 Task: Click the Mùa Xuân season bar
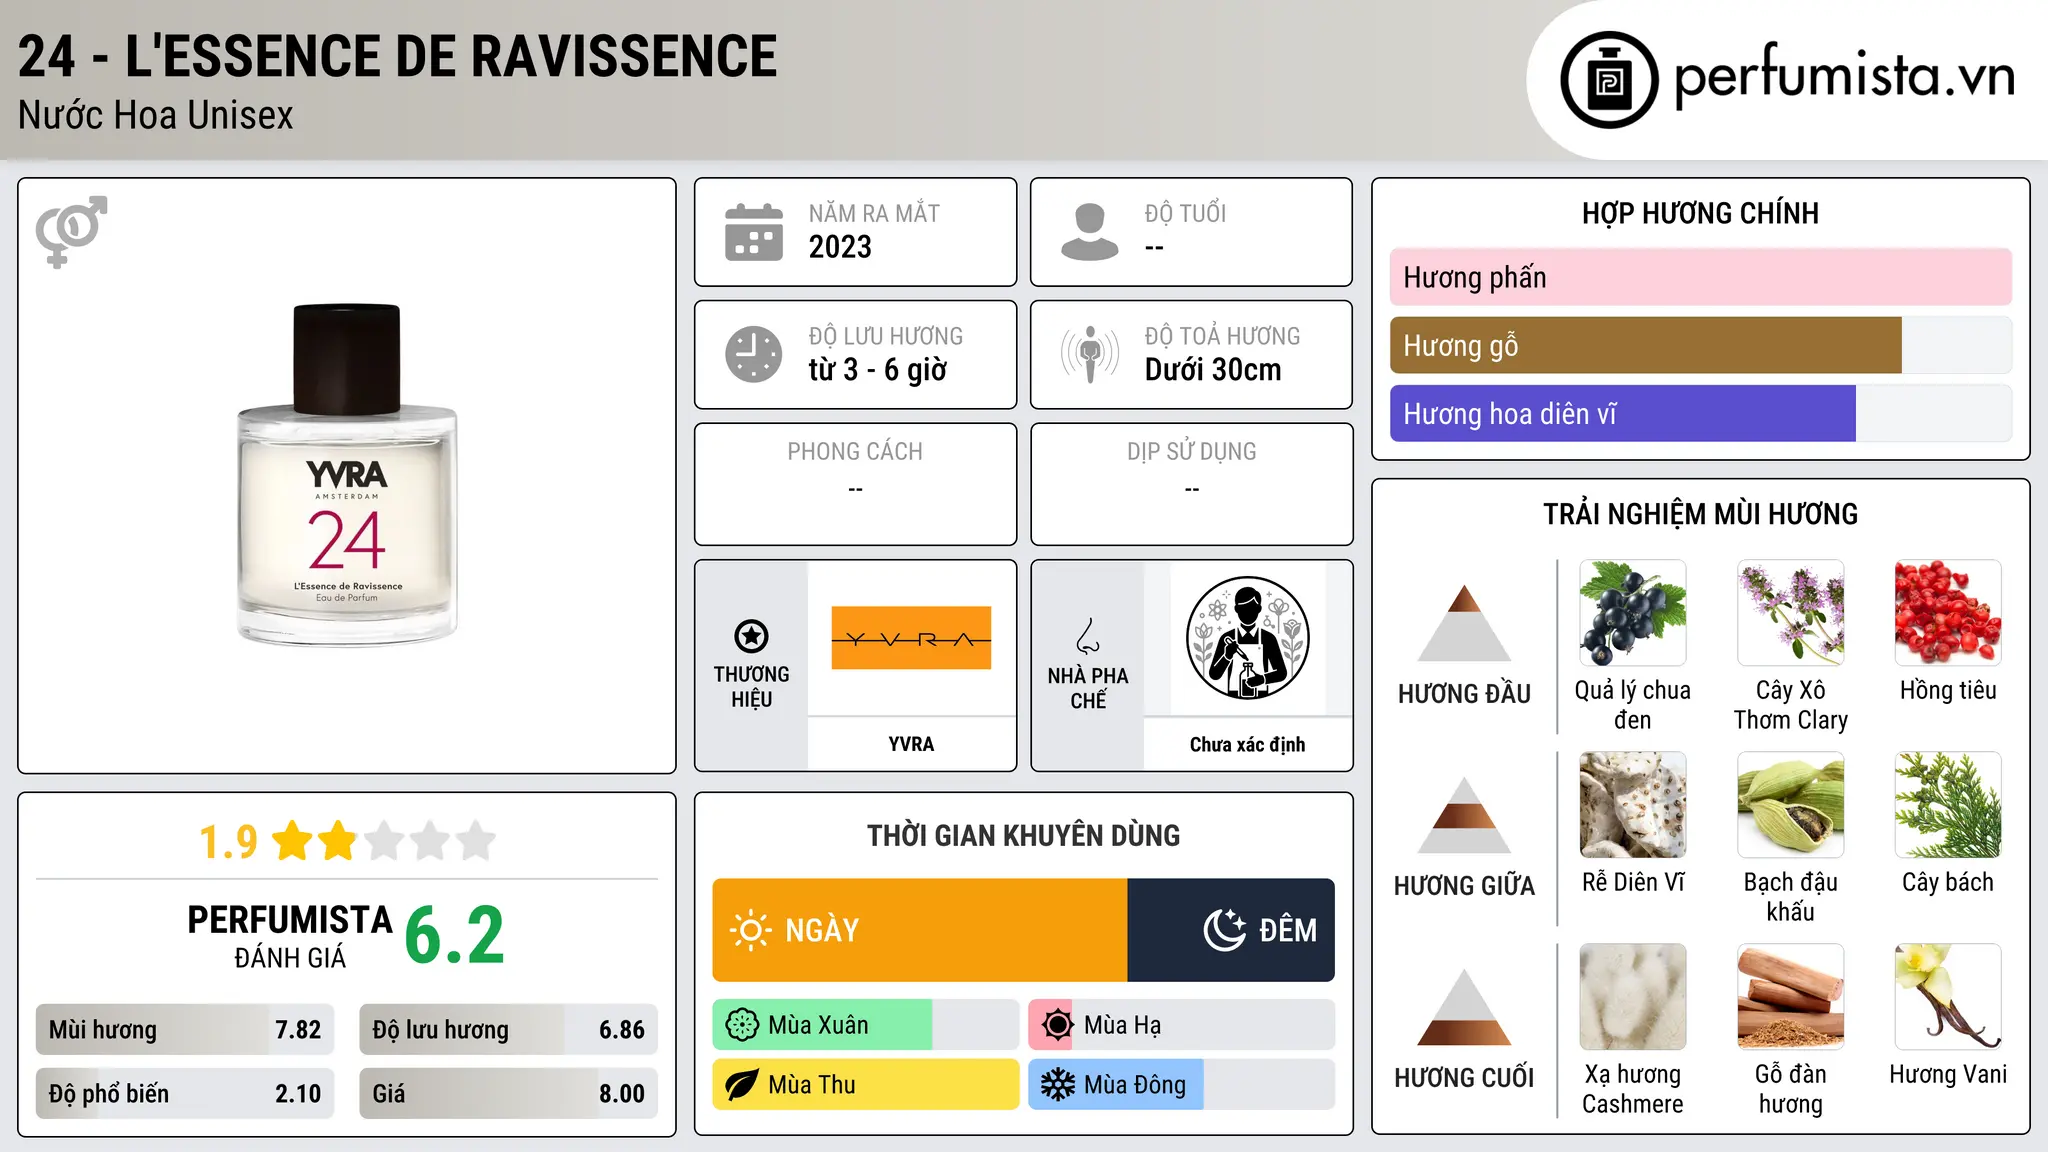coord(865,1025)
